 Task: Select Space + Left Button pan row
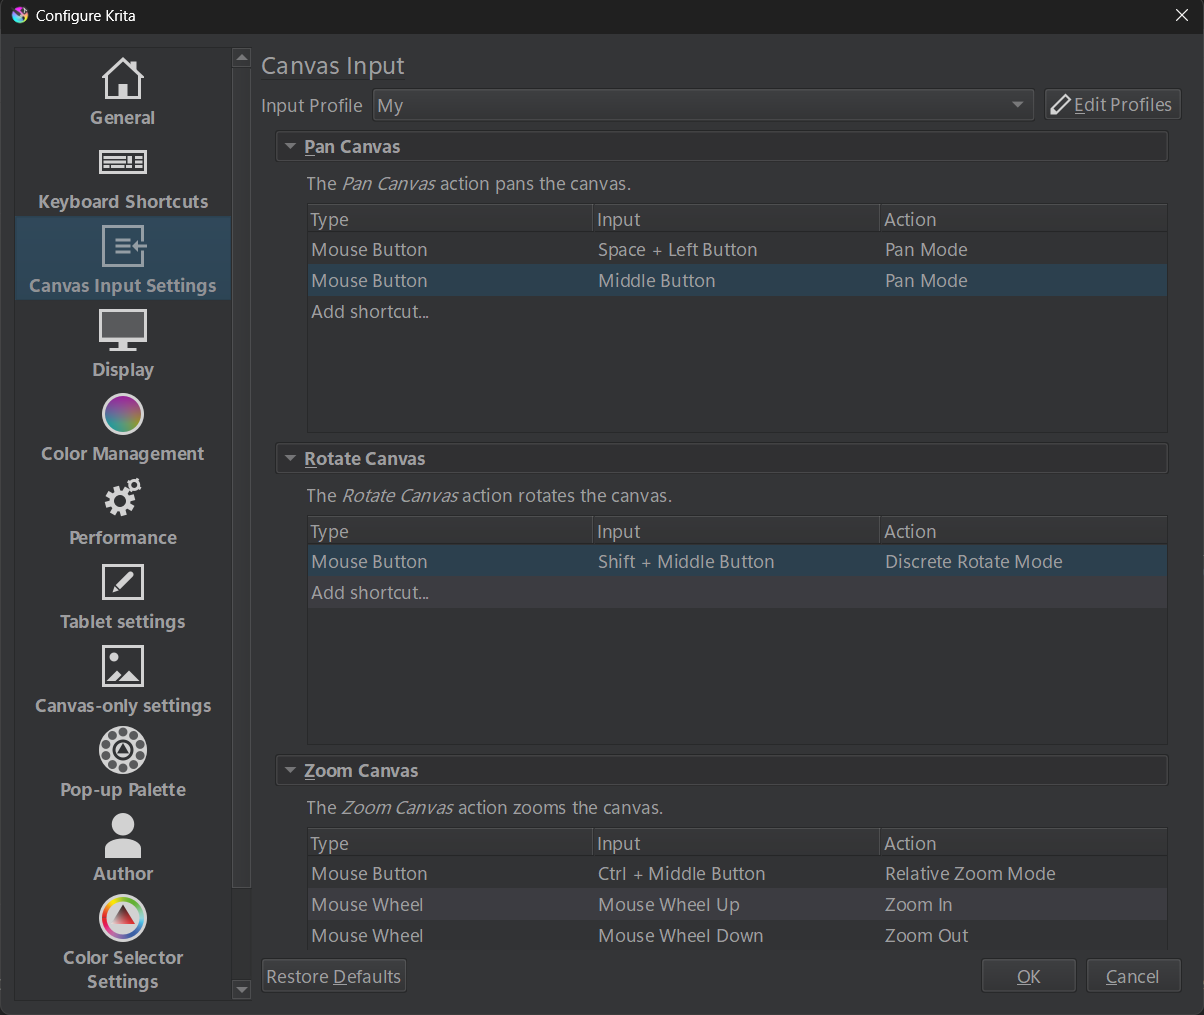pos(677,250)
